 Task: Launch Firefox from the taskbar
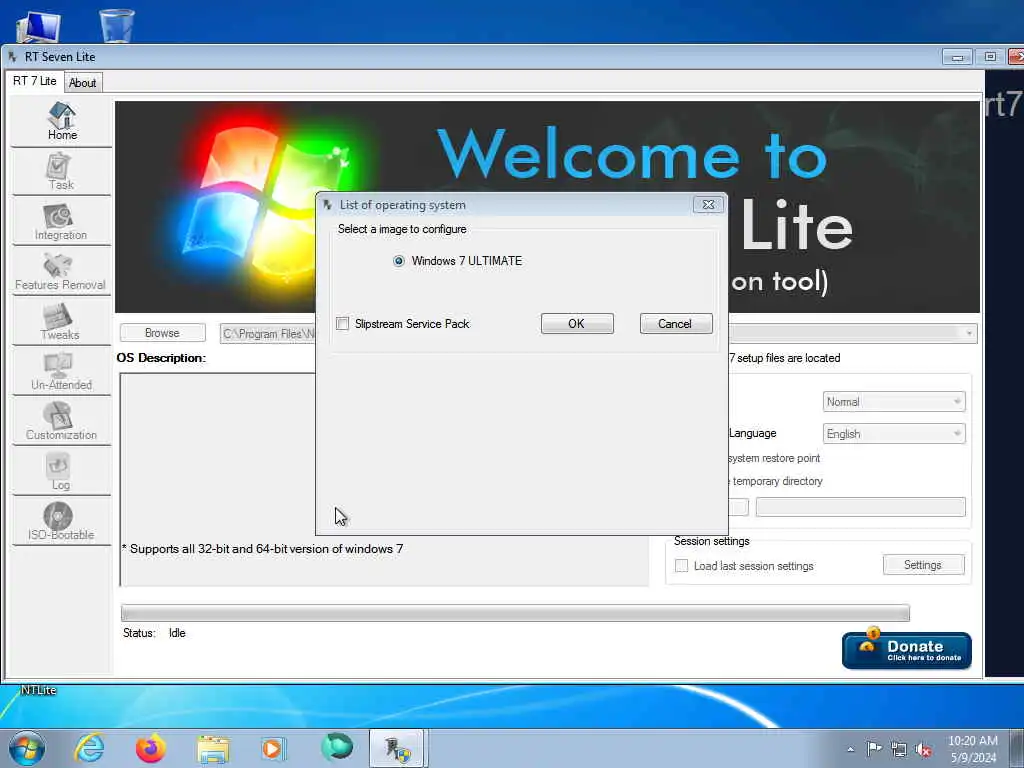coord(150,748)
